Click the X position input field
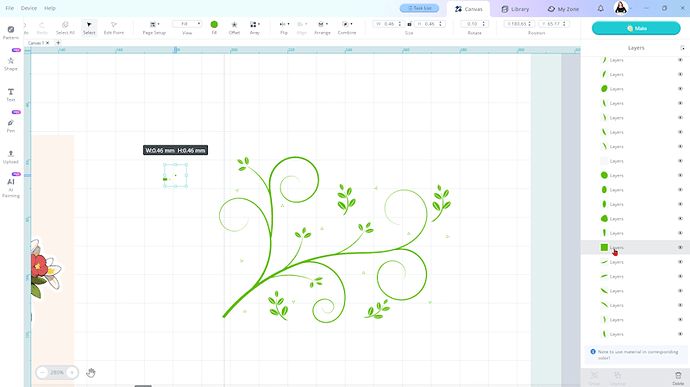The height and width of the screenshot is (387, 690). click(519, 24)
